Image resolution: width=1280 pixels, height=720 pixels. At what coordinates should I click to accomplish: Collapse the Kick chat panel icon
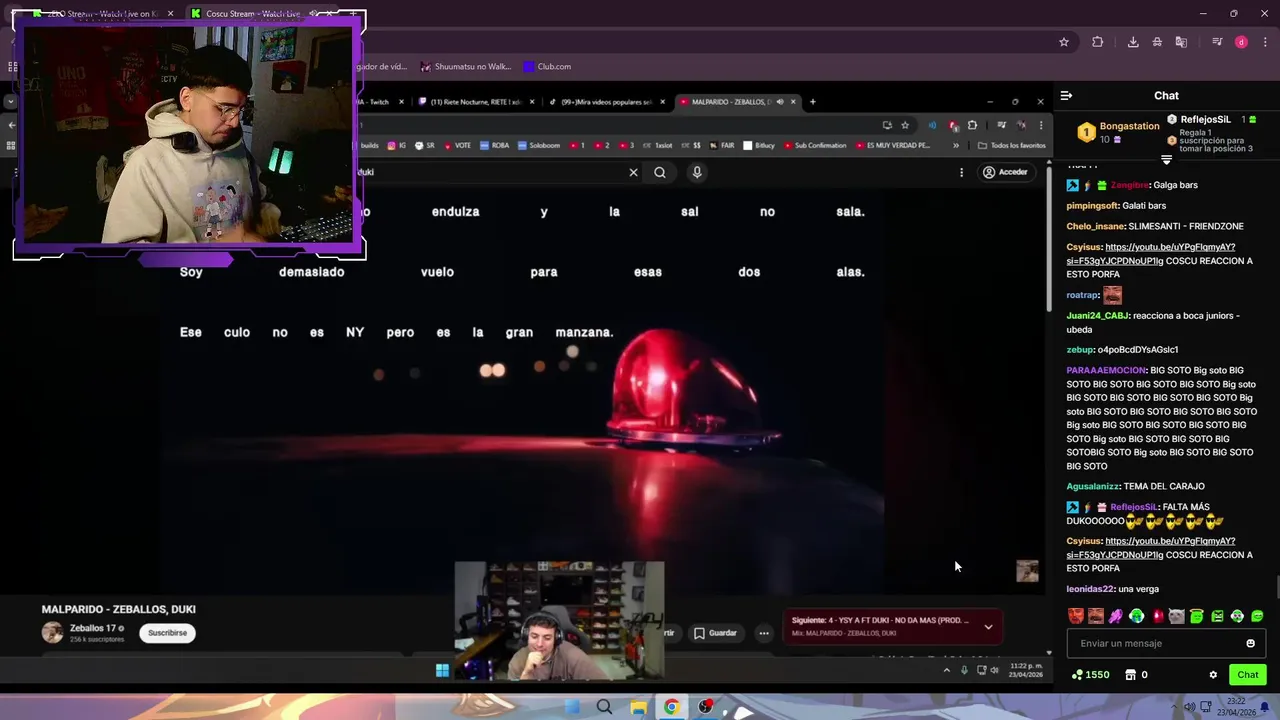pyautogui.click(x=1066, y=96)
